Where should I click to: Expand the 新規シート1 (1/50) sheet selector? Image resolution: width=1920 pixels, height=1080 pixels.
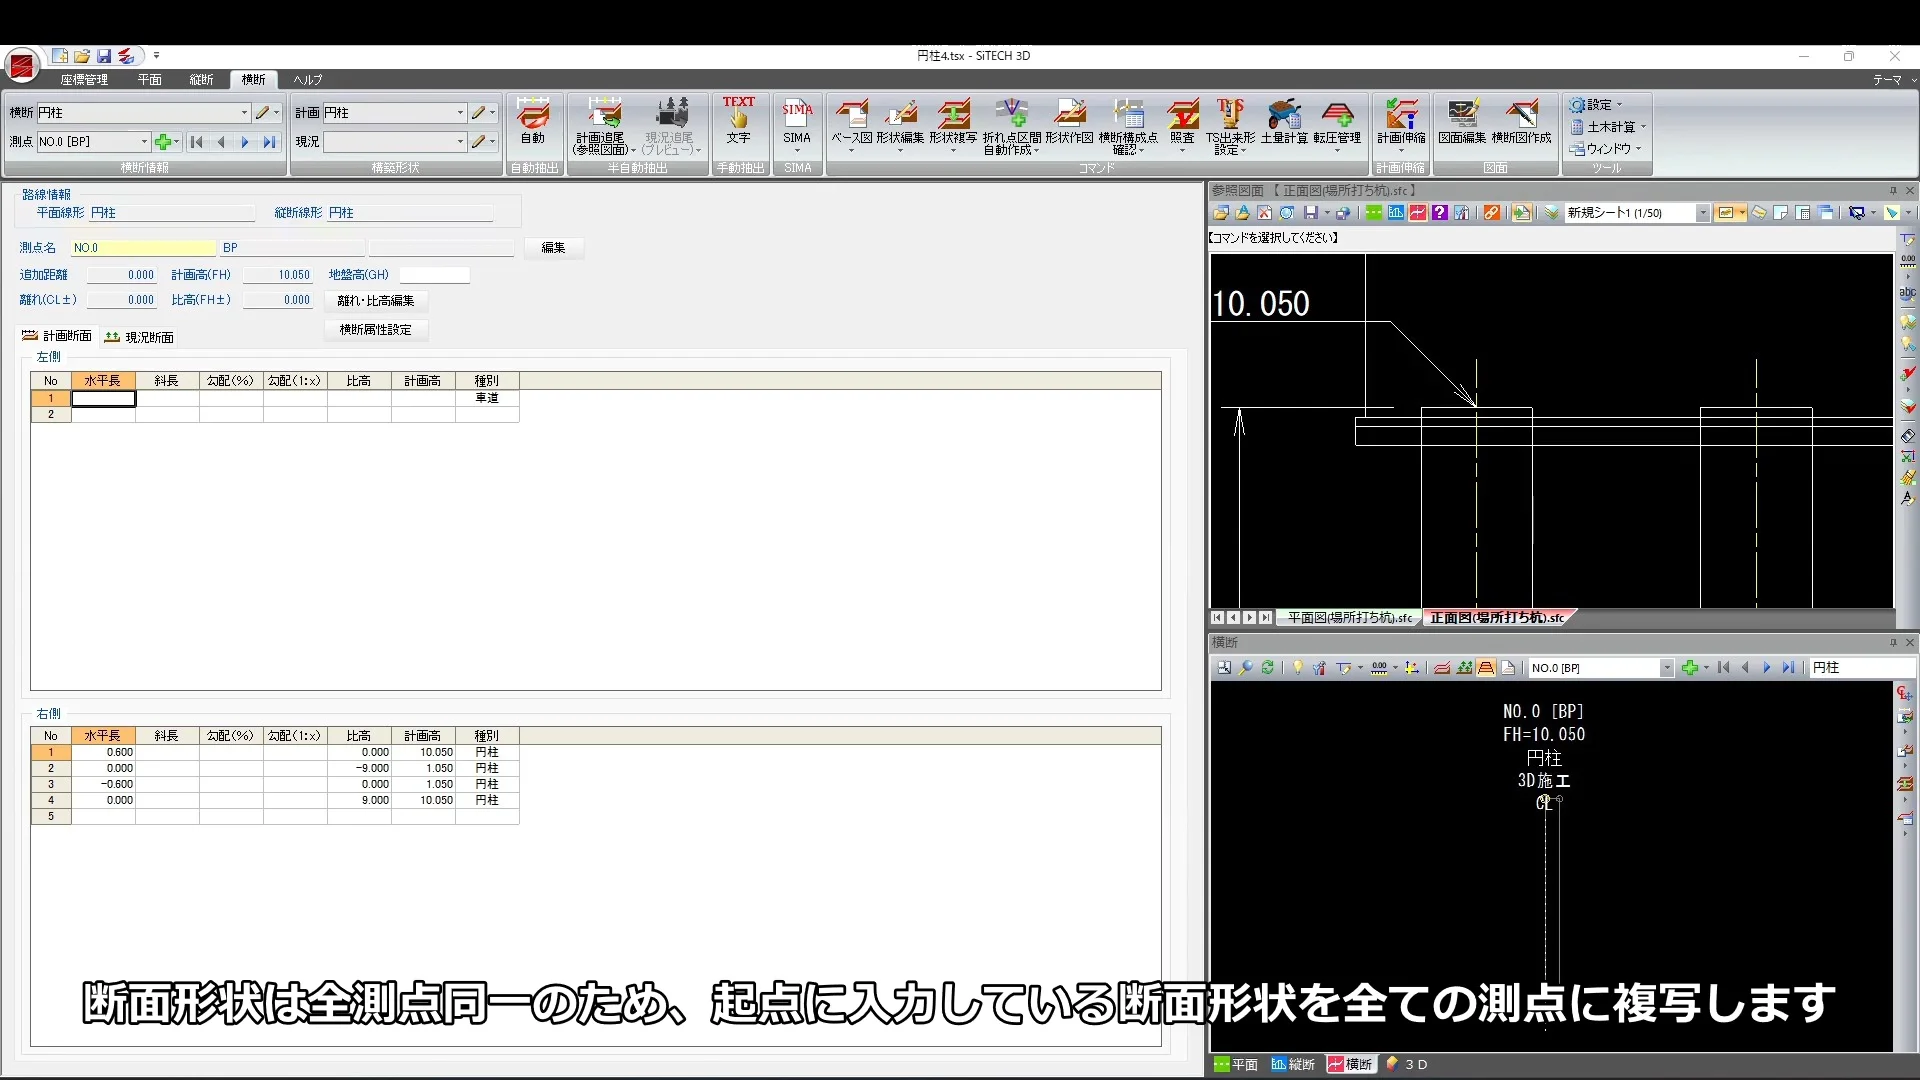click(1703, 212)
